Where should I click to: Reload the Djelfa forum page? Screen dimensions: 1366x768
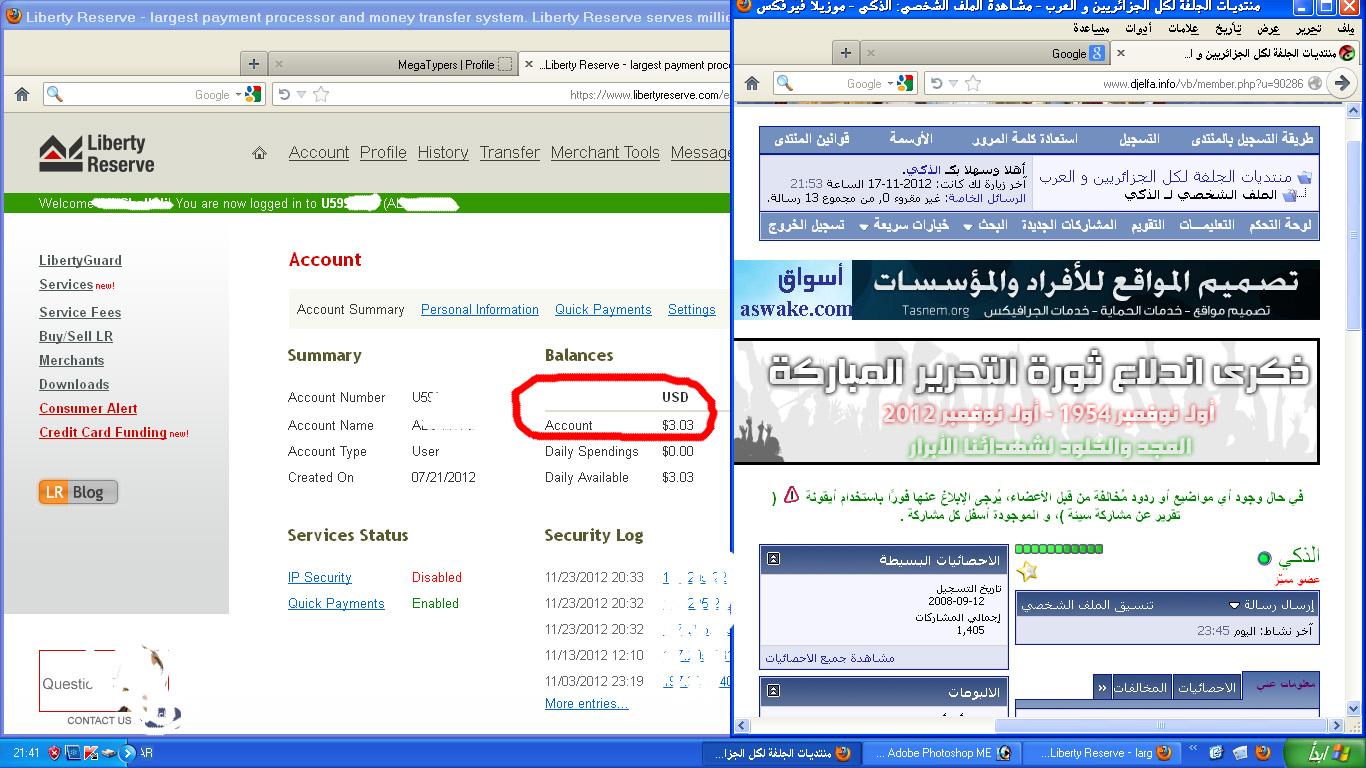pos(936,83)
